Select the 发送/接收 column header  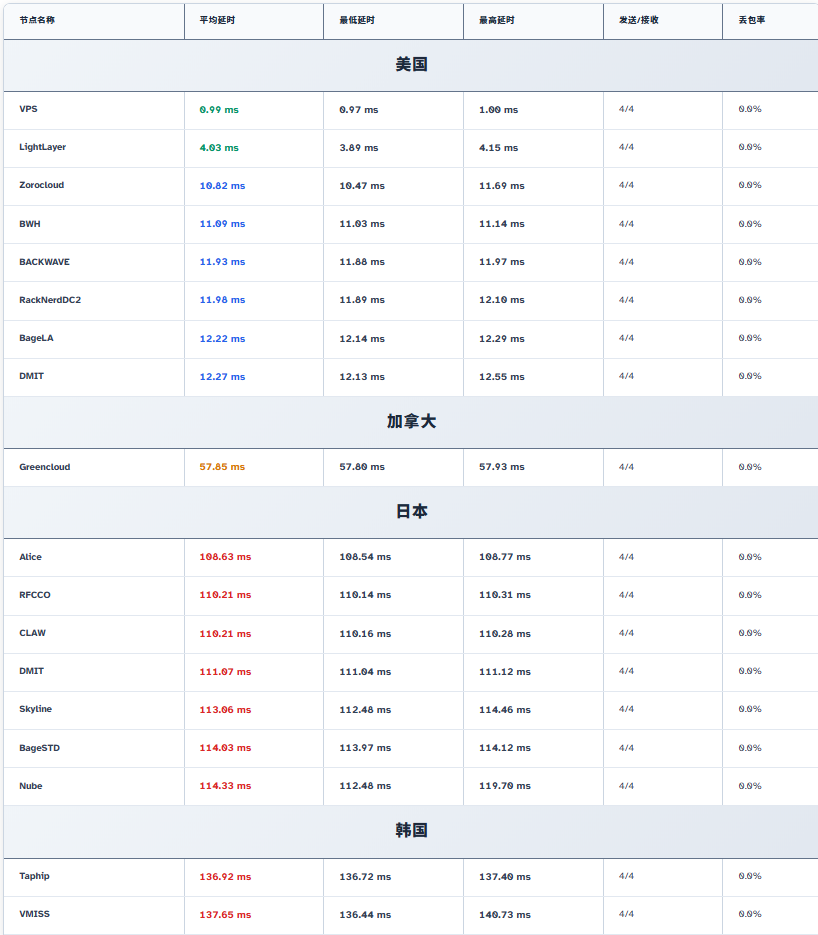638,20
